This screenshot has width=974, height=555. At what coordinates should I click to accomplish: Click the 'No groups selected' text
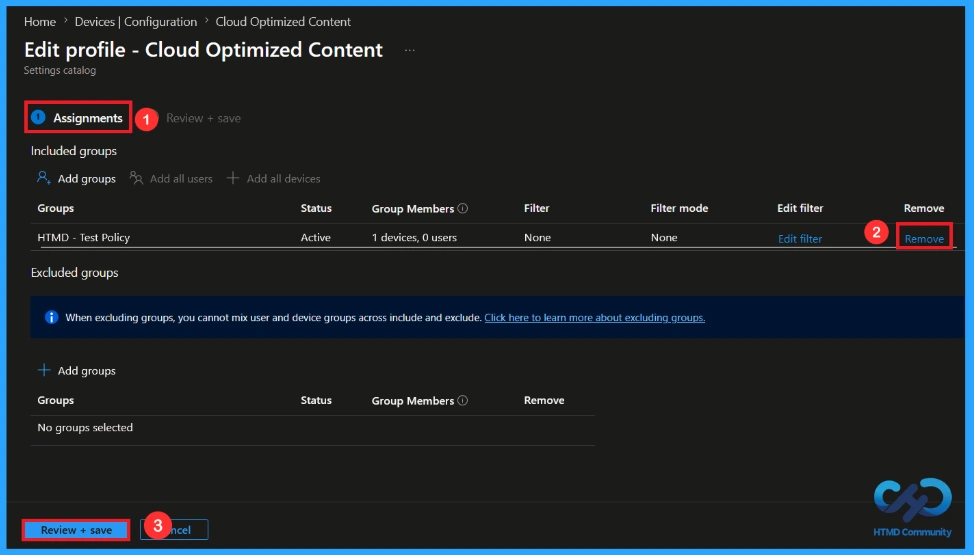(x=85, y=428)
